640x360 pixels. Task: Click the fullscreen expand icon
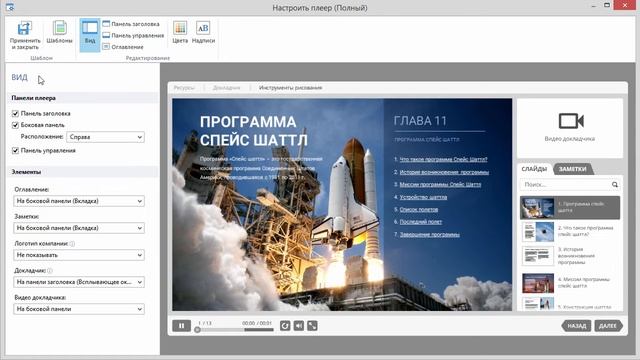[313, 326]
